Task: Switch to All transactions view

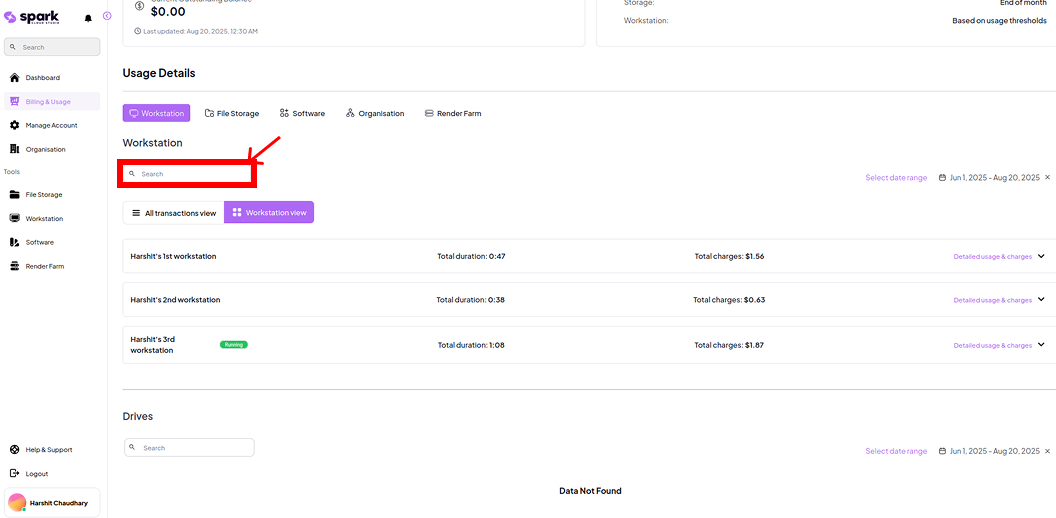Action: coord(173,213)
